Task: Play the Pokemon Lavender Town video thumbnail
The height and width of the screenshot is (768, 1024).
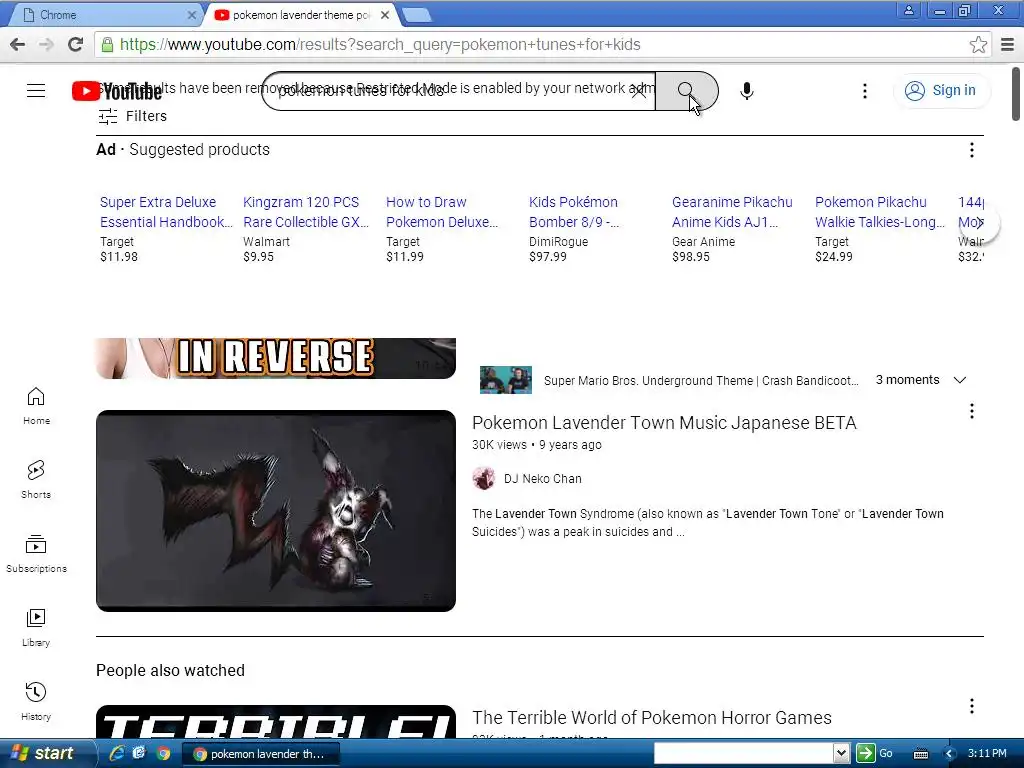Action: [x=276, y=511]
